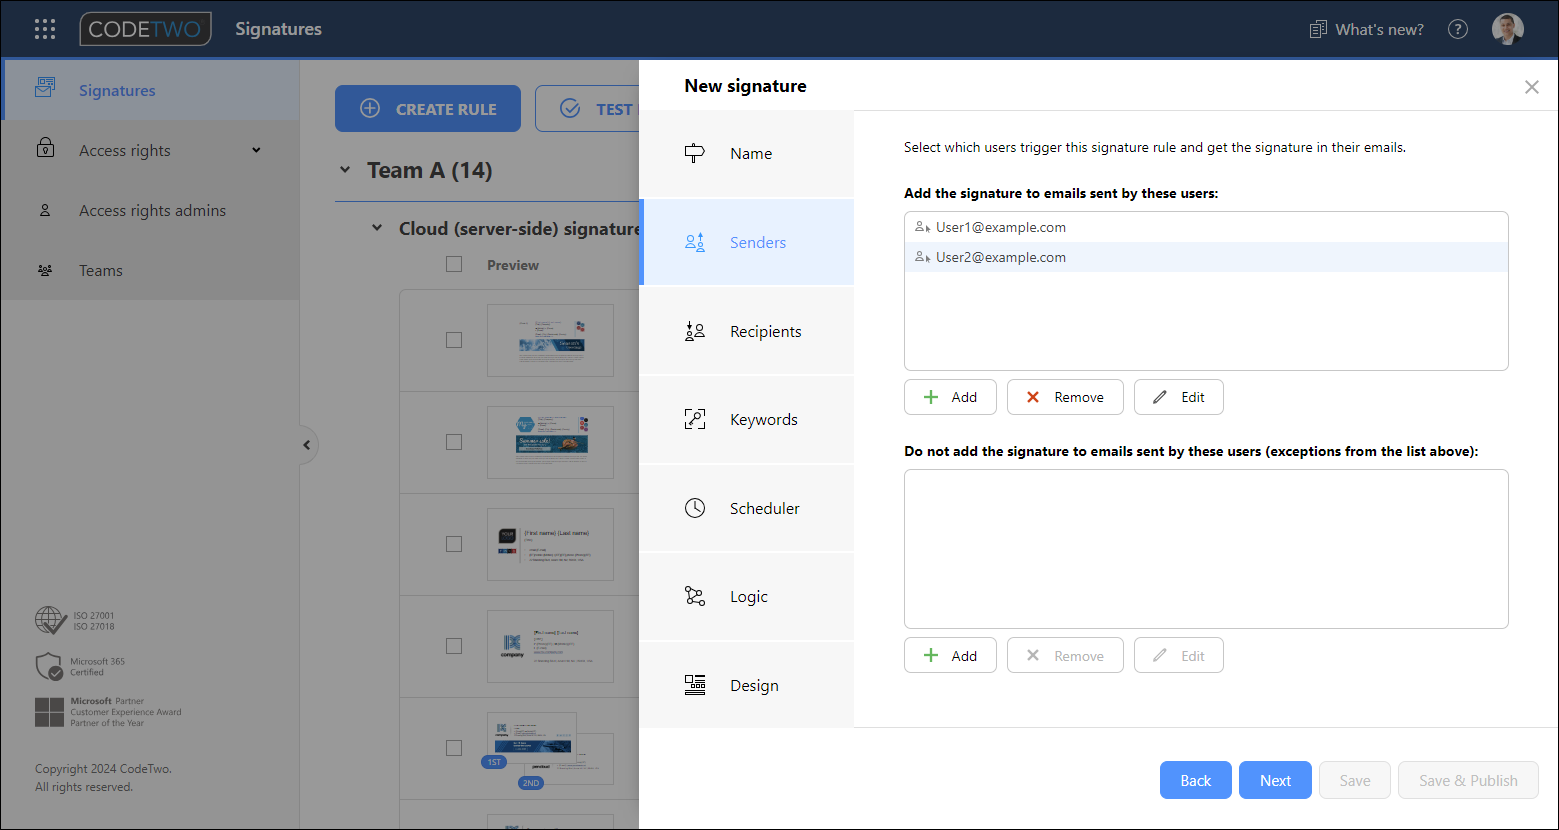Click the Back button
1559x830 pixels.
point(1195,780)
